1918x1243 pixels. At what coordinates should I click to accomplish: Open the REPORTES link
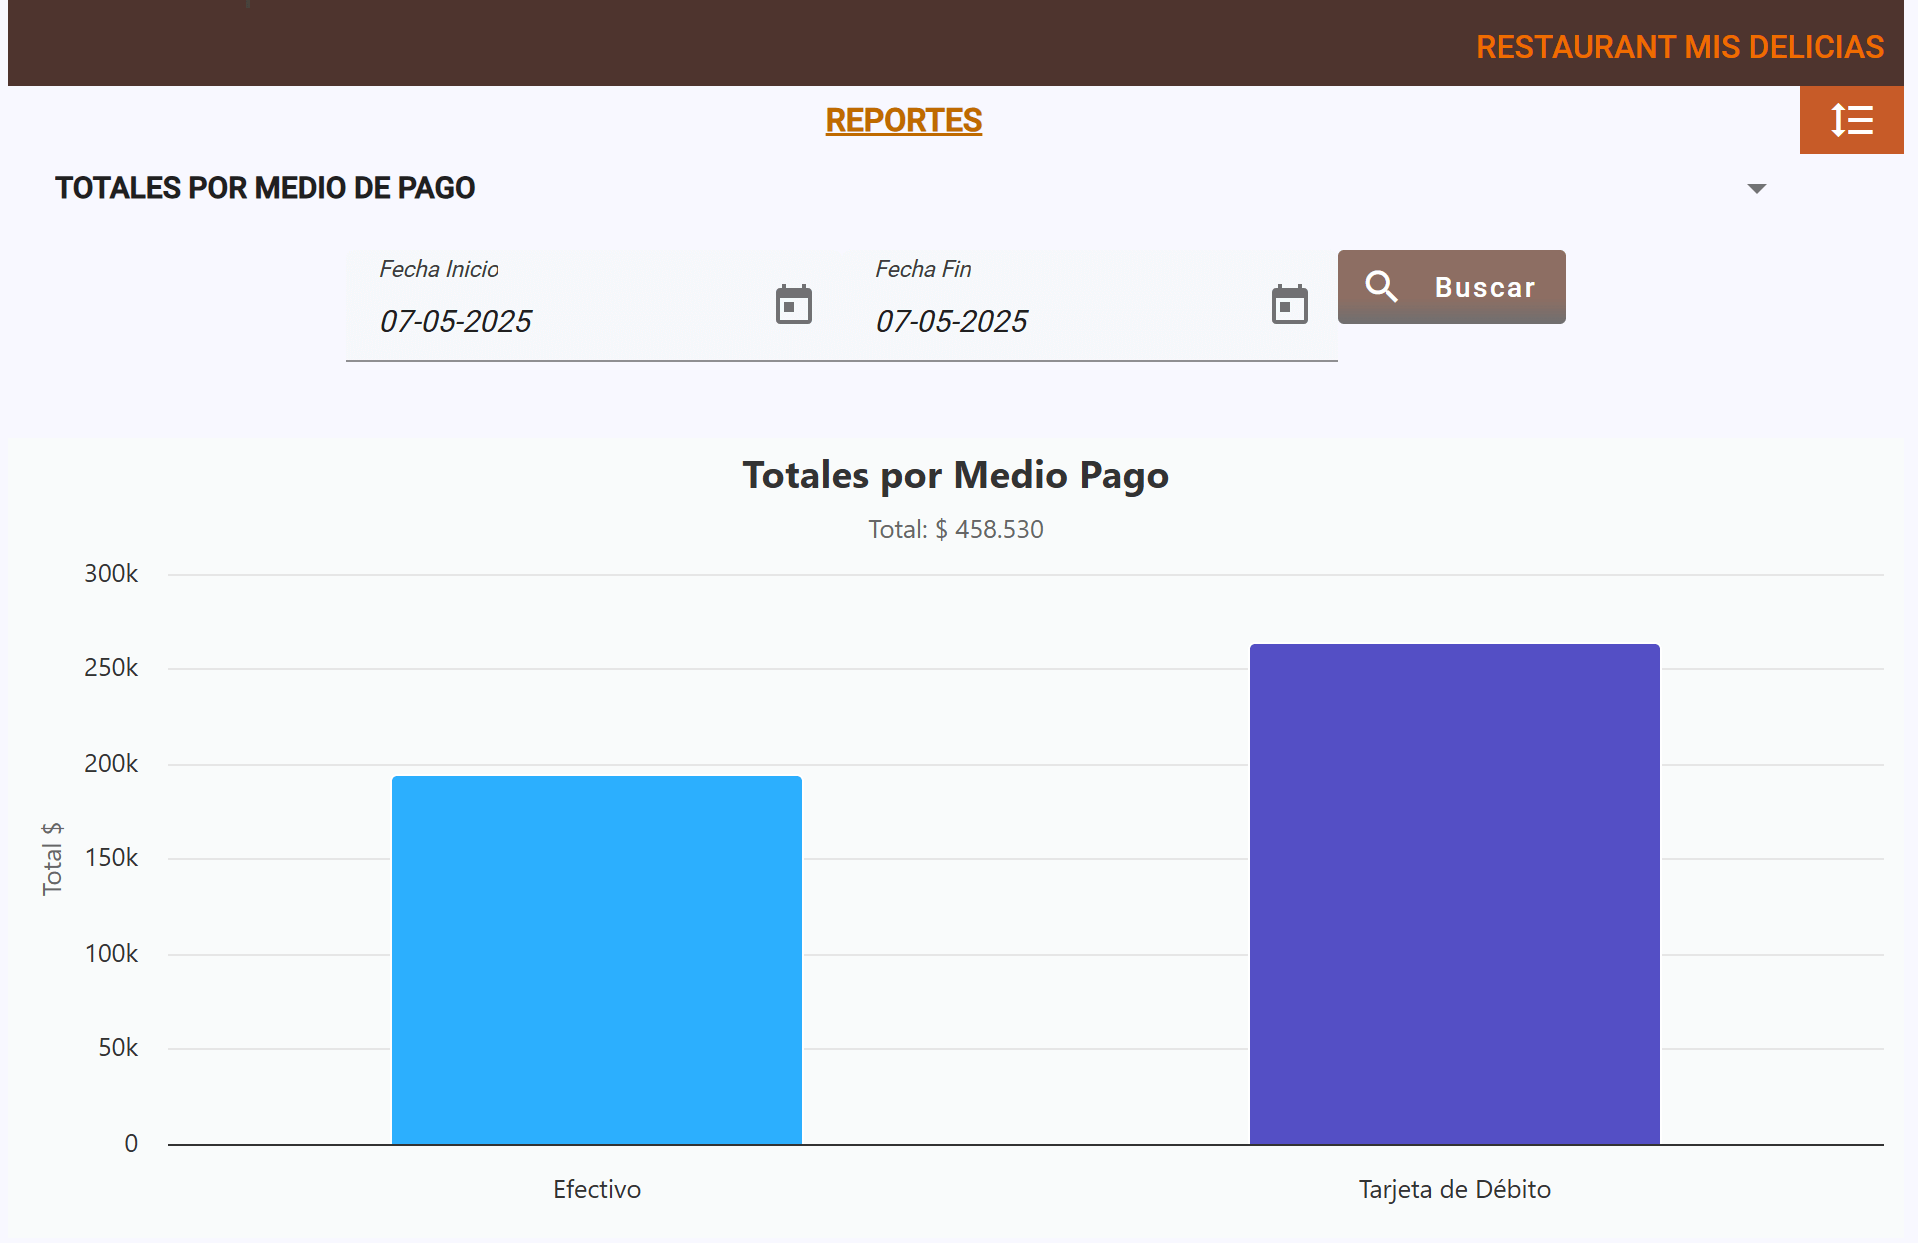(903, 120)
